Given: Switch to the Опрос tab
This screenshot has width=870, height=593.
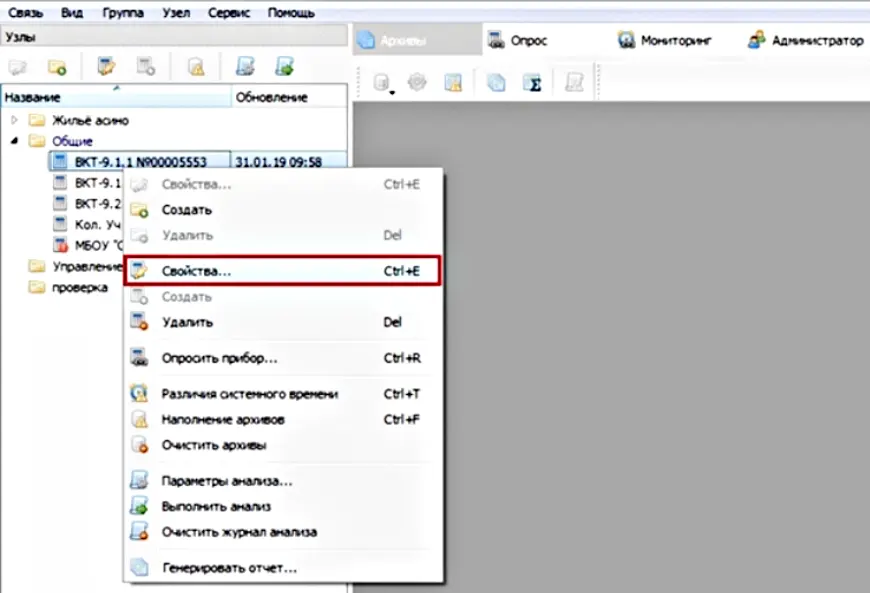Looking at the screenshot, I should pyautogui.click(x=518, y=41).
